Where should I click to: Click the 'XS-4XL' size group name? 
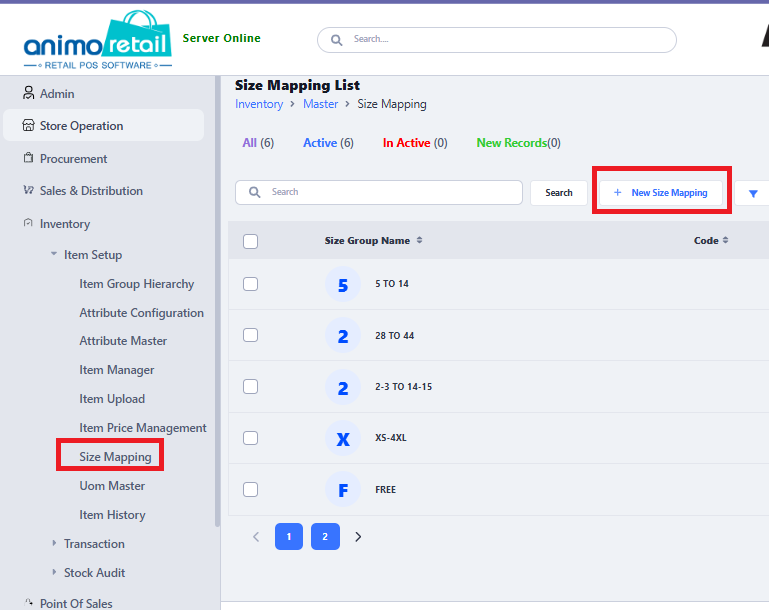point(391,438)
